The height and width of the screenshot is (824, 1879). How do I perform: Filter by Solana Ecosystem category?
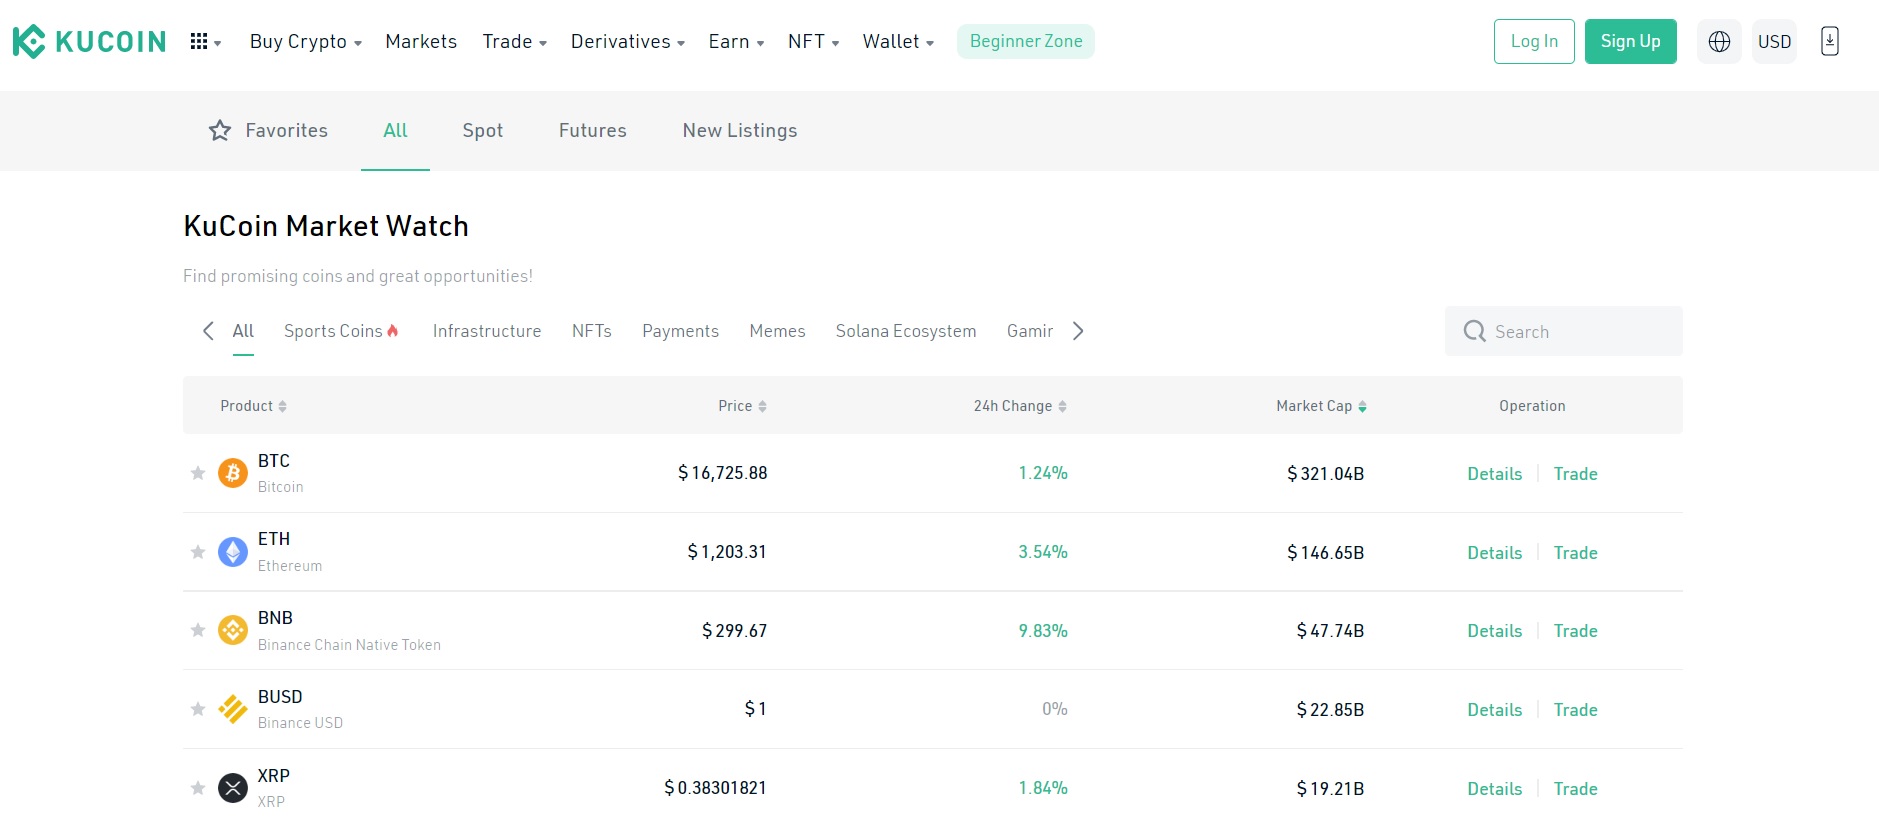906,331
